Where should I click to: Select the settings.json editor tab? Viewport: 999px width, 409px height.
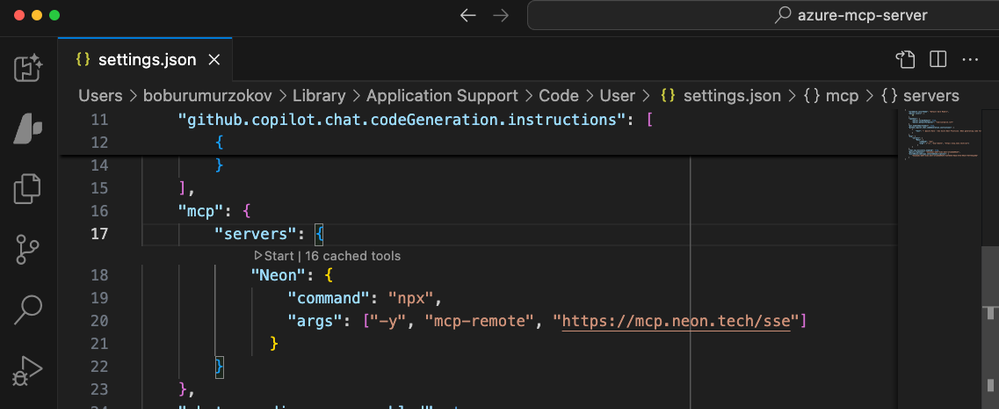pyautogui.click(x=144, y=59)
